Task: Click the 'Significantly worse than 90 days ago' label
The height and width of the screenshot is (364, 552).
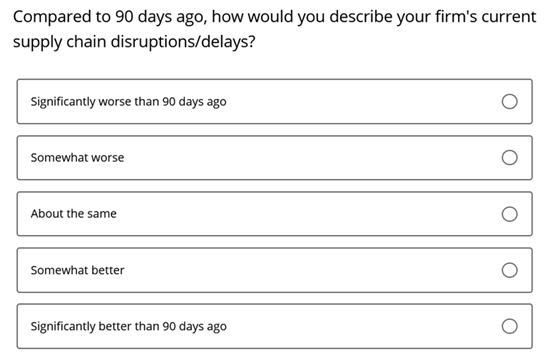Action: (x=128, y=102)
